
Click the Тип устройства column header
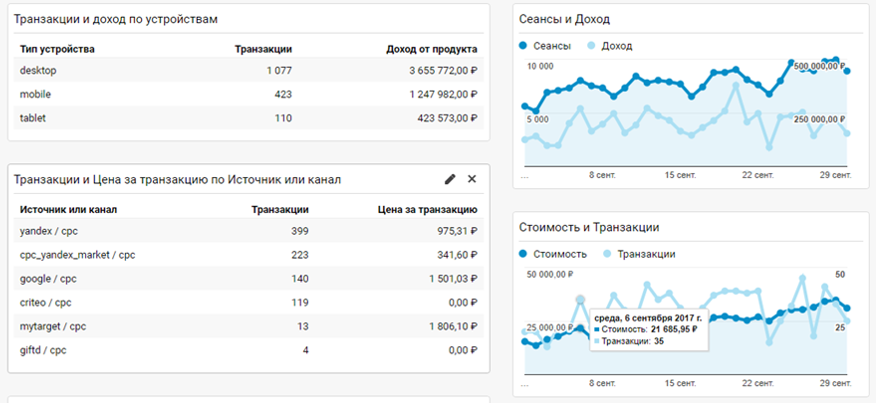[x=57, y=48]
